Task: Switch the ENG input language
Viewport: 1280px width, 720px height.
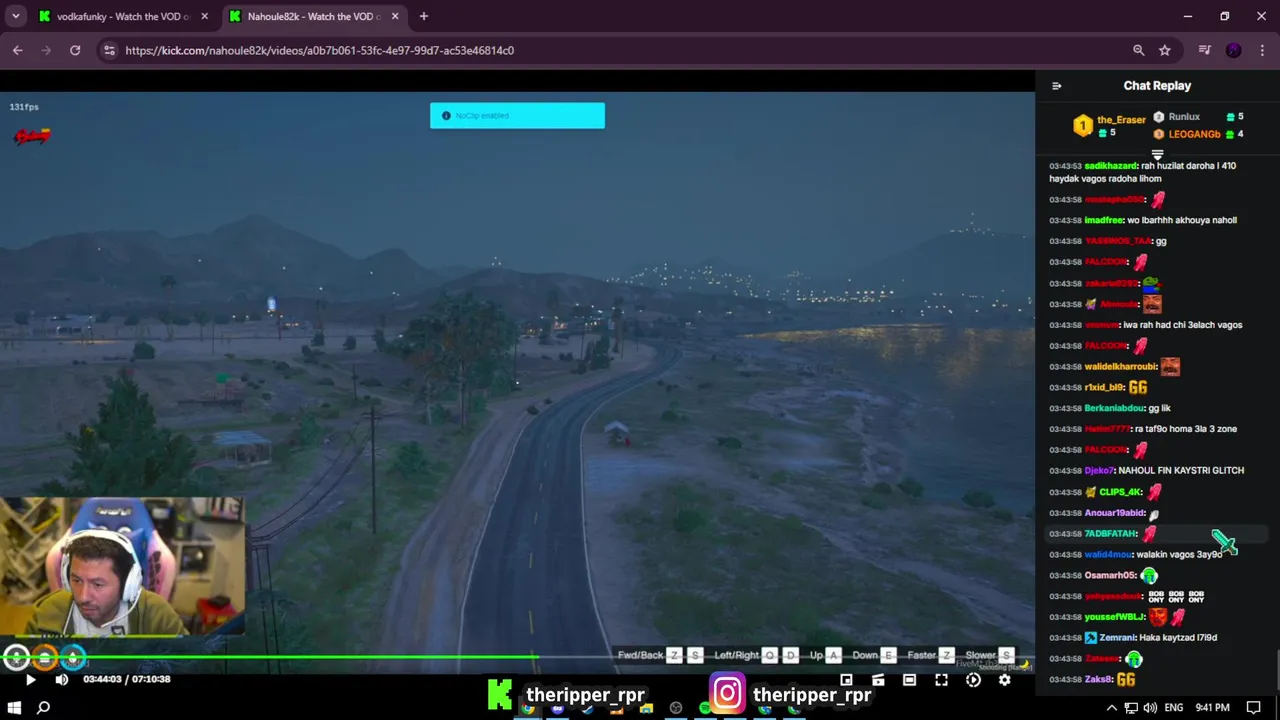Action: click(1173, 708)
